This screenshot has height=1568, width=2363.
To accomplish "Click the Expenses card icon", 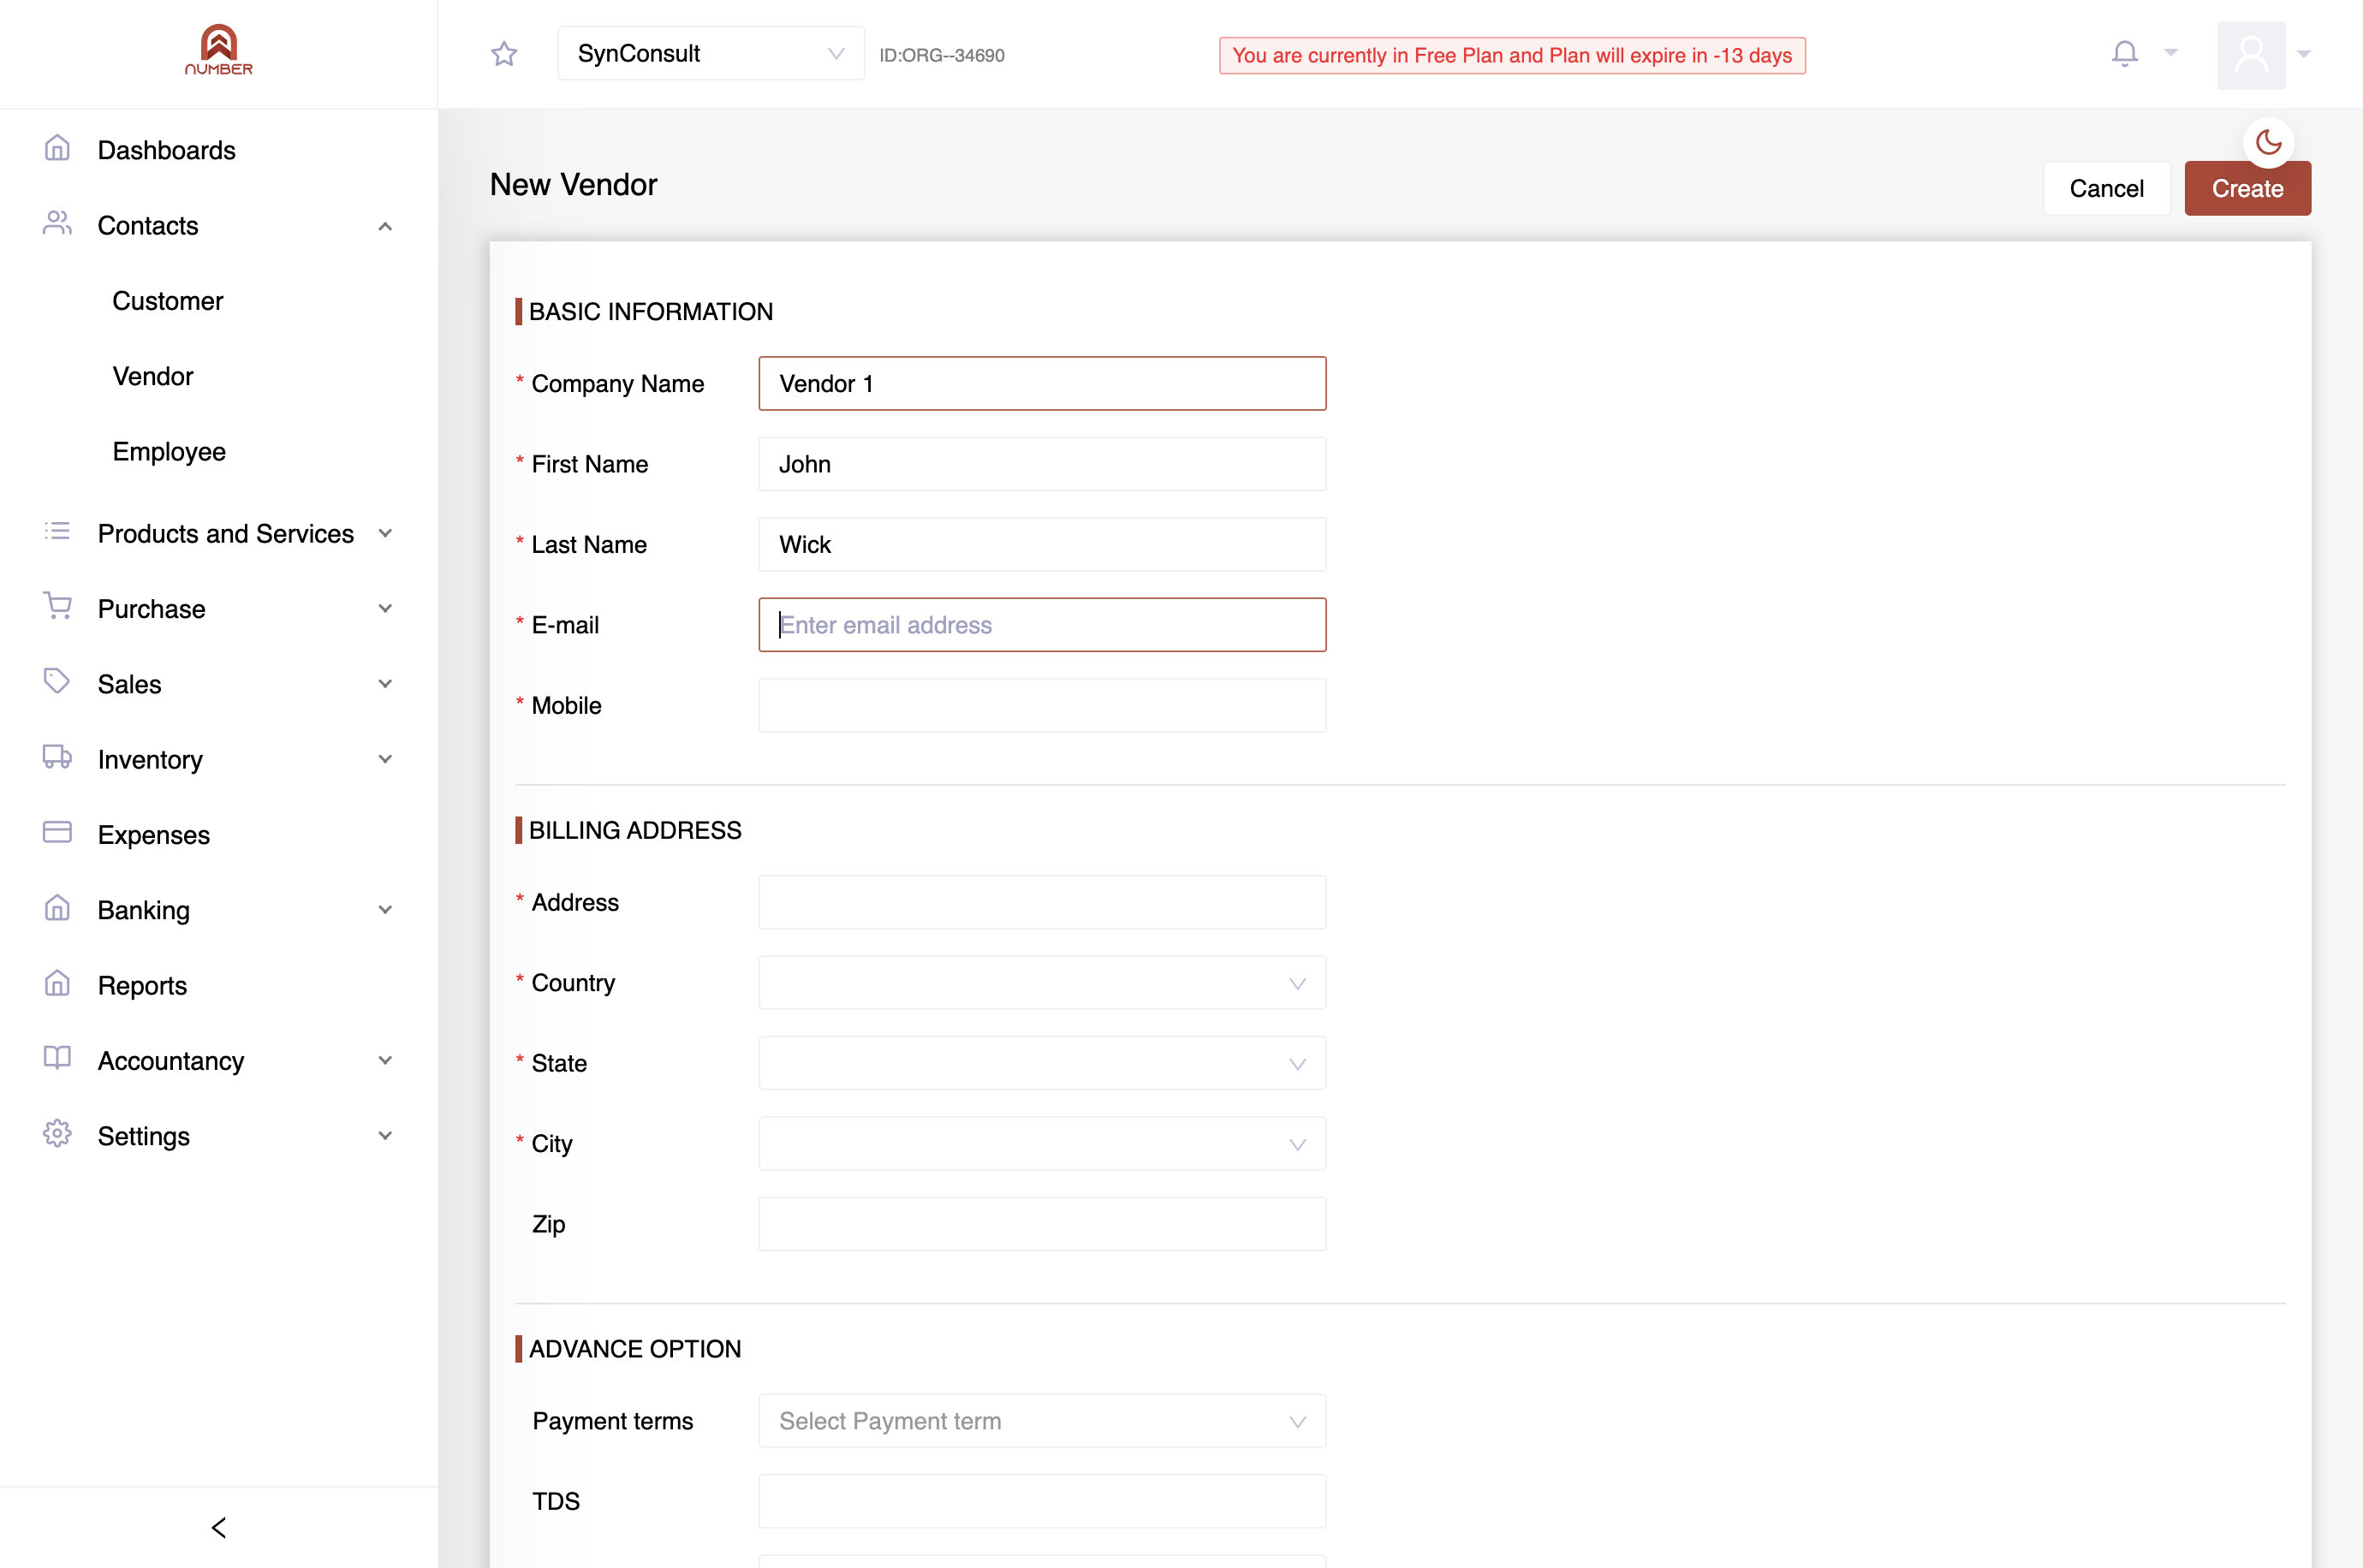I will pyautogui.click(x=57, y=833).
